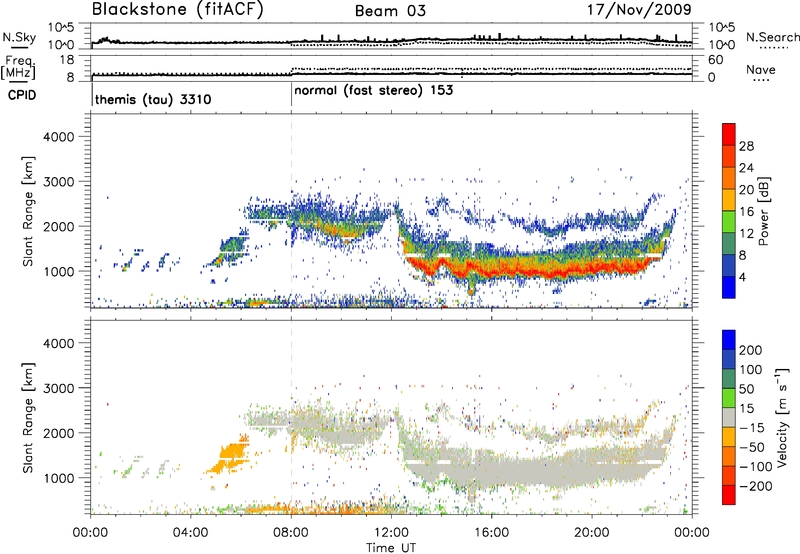The image size is (800, 554).
Task: Pick the red top segment of Power colorbar
Action: (729, 134)
